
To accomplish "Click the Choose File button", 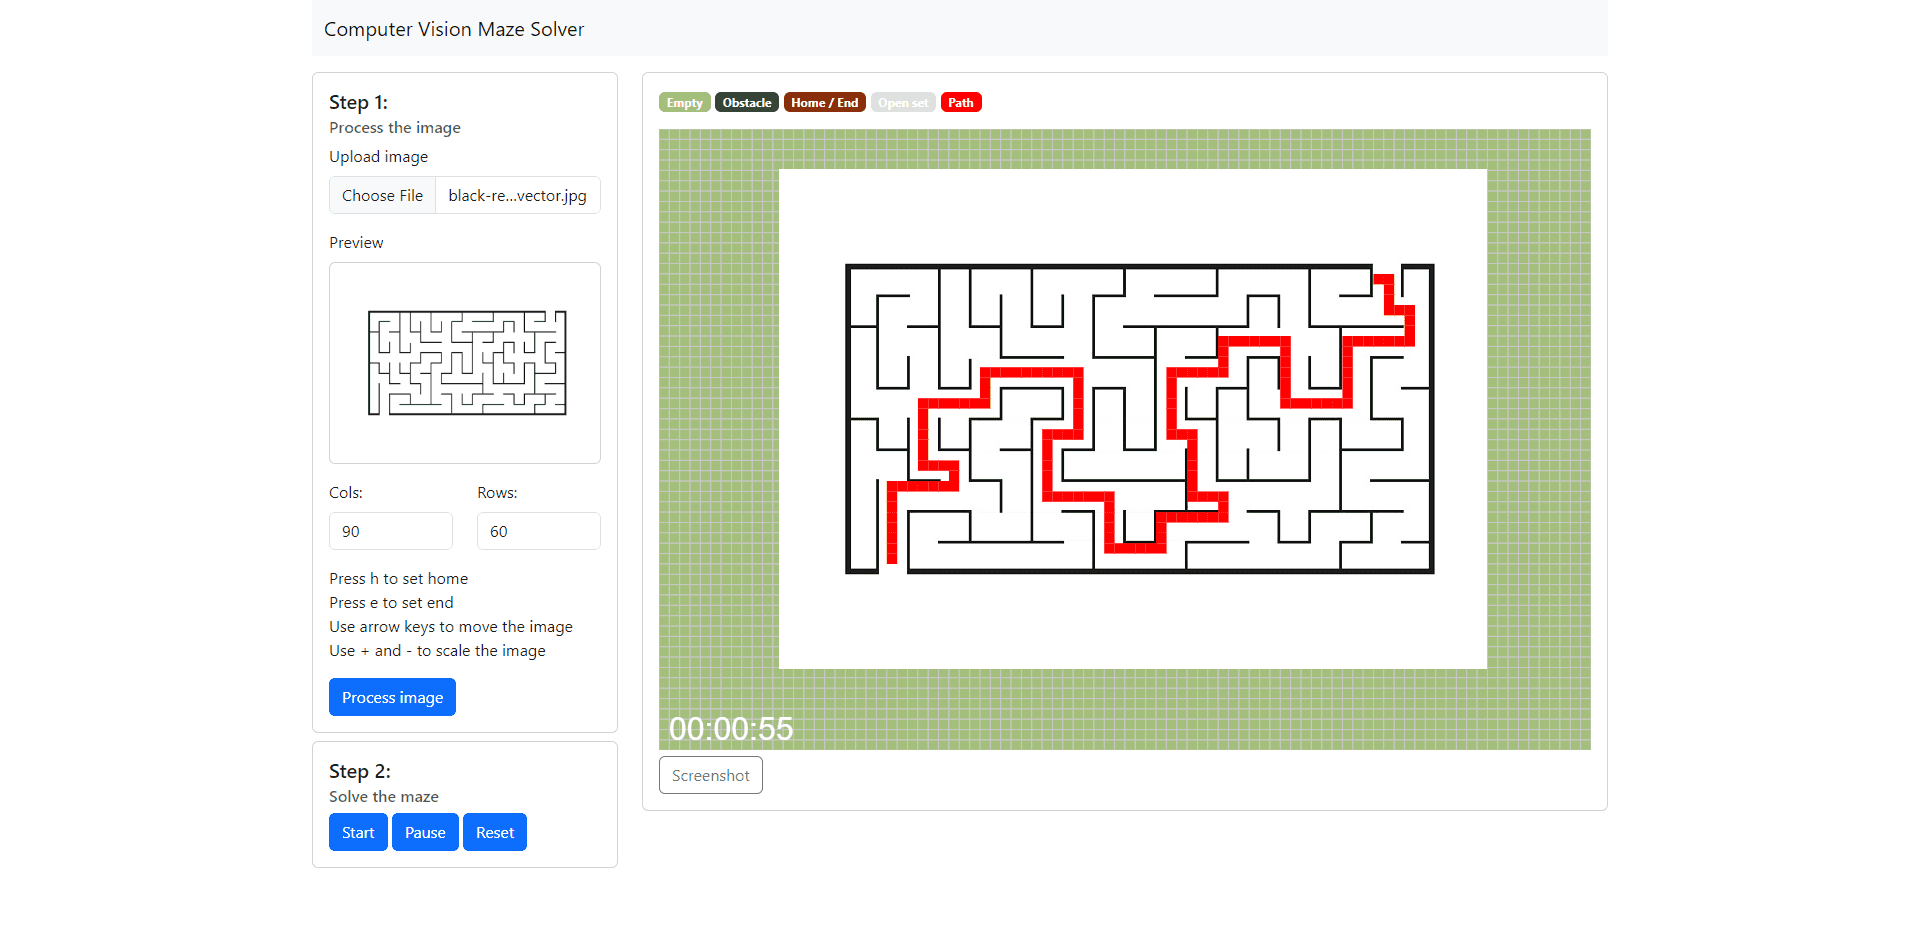I will coord(382,195).
